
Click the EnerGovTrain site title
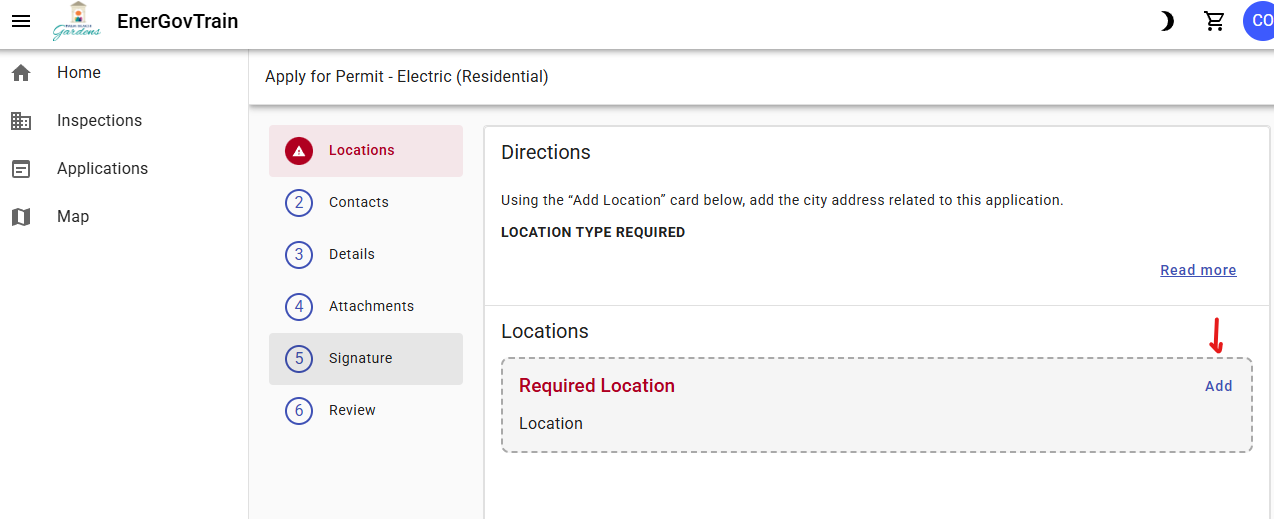tap(177, 21)
